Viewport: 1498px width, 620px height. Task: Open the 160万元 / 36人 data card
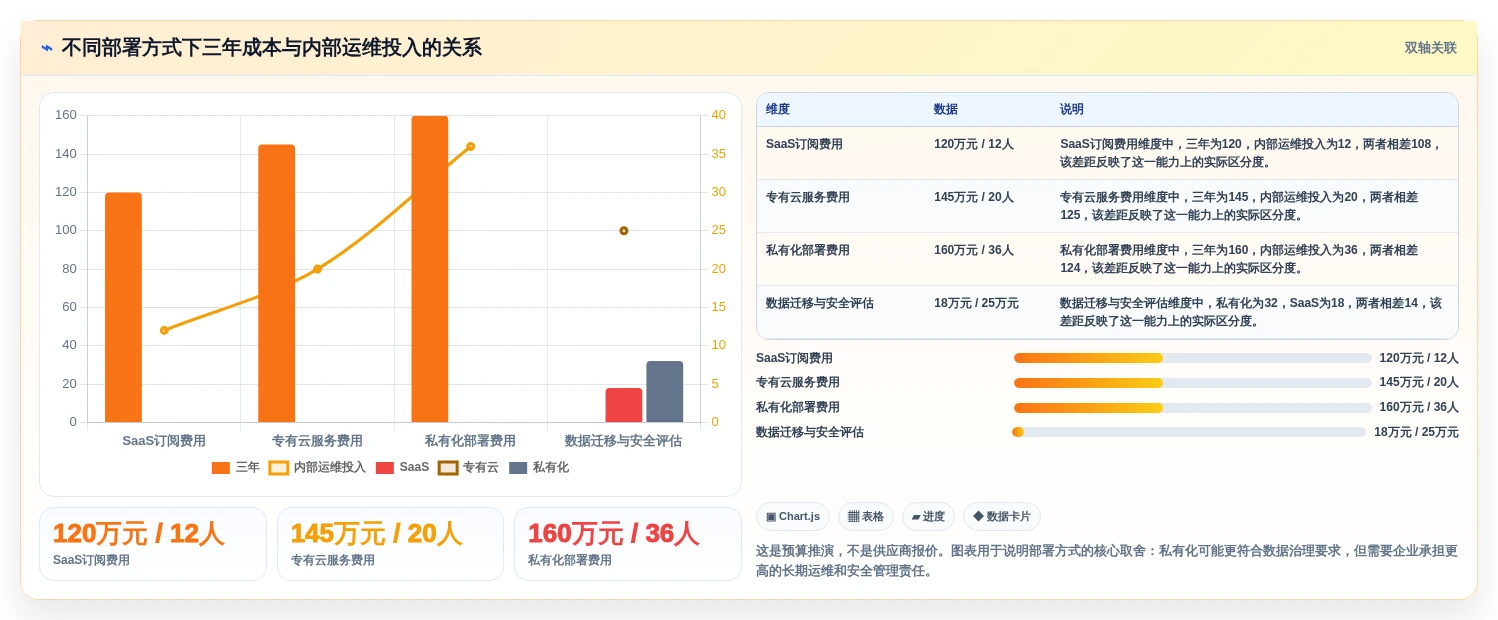click(628, 544)
